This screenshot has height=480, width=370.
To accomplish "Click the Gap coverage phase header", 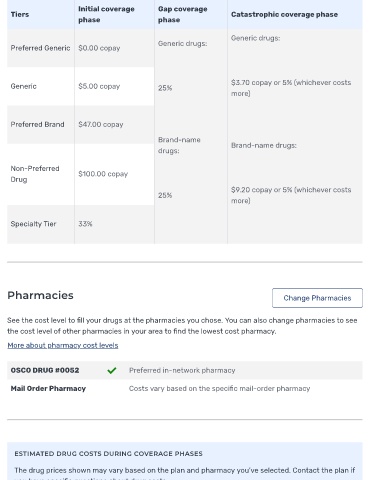I will 182,14.
